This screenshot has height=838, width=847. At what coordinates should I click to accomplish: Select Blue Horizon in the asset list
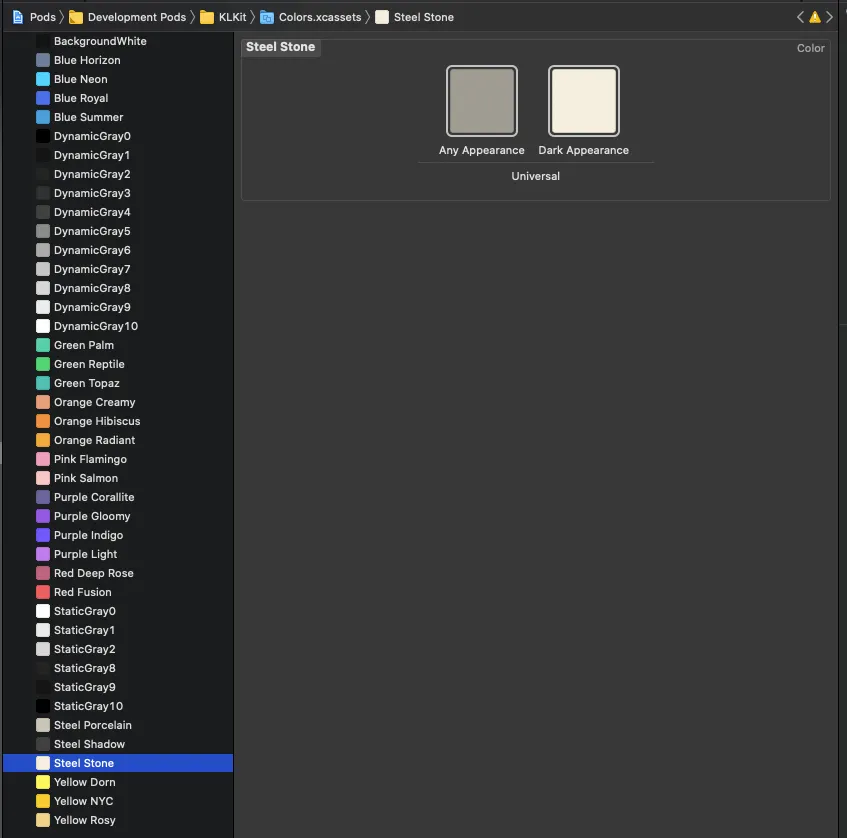click(118, 60)
